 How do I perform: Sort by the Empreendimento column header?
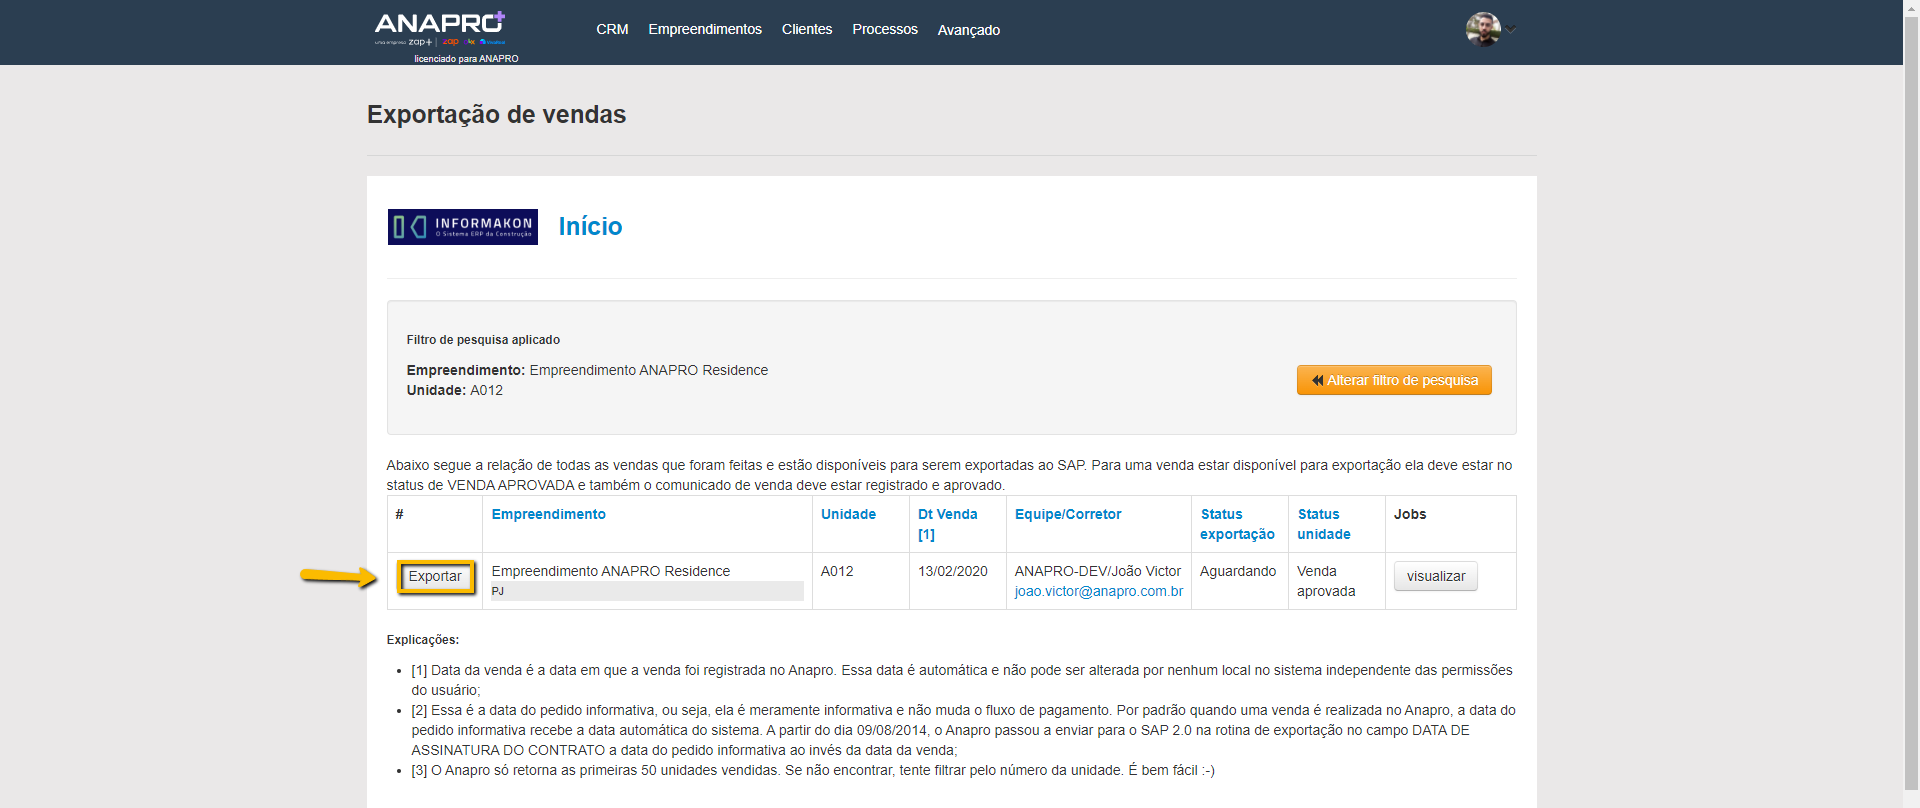pos(548,514)
